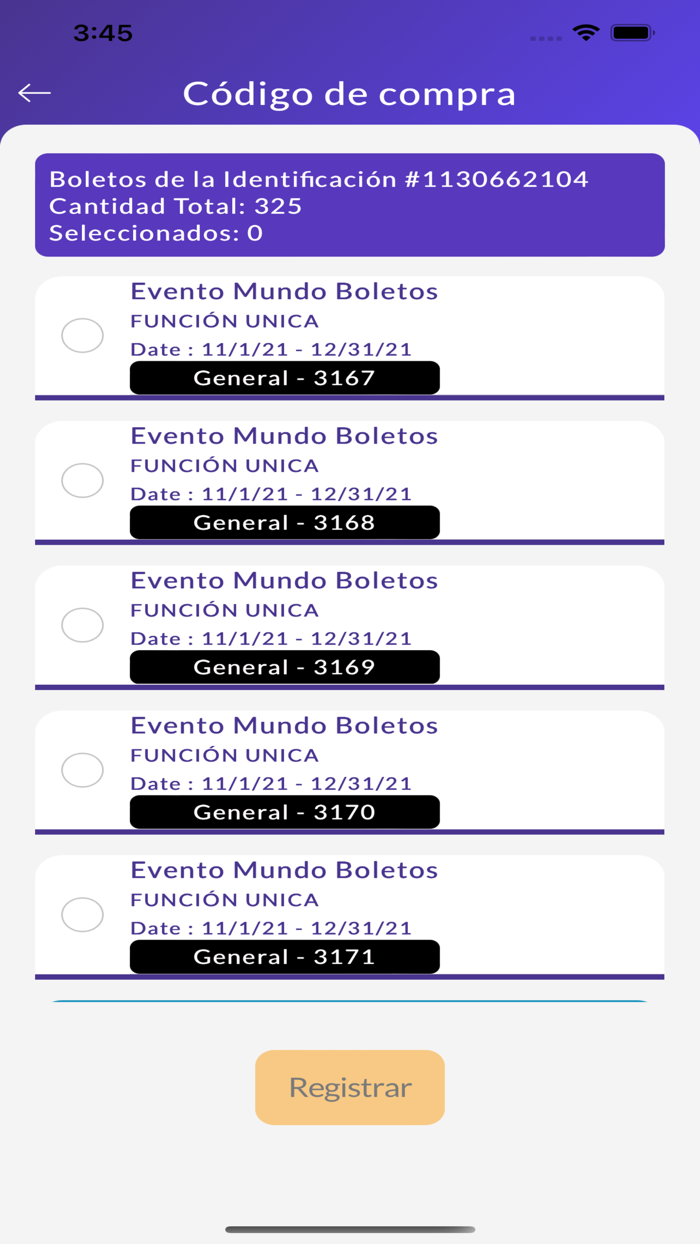Select the radio button for ticket General - 3171
This screenshot has width=700, height=1244.
(x=83, y=914)
